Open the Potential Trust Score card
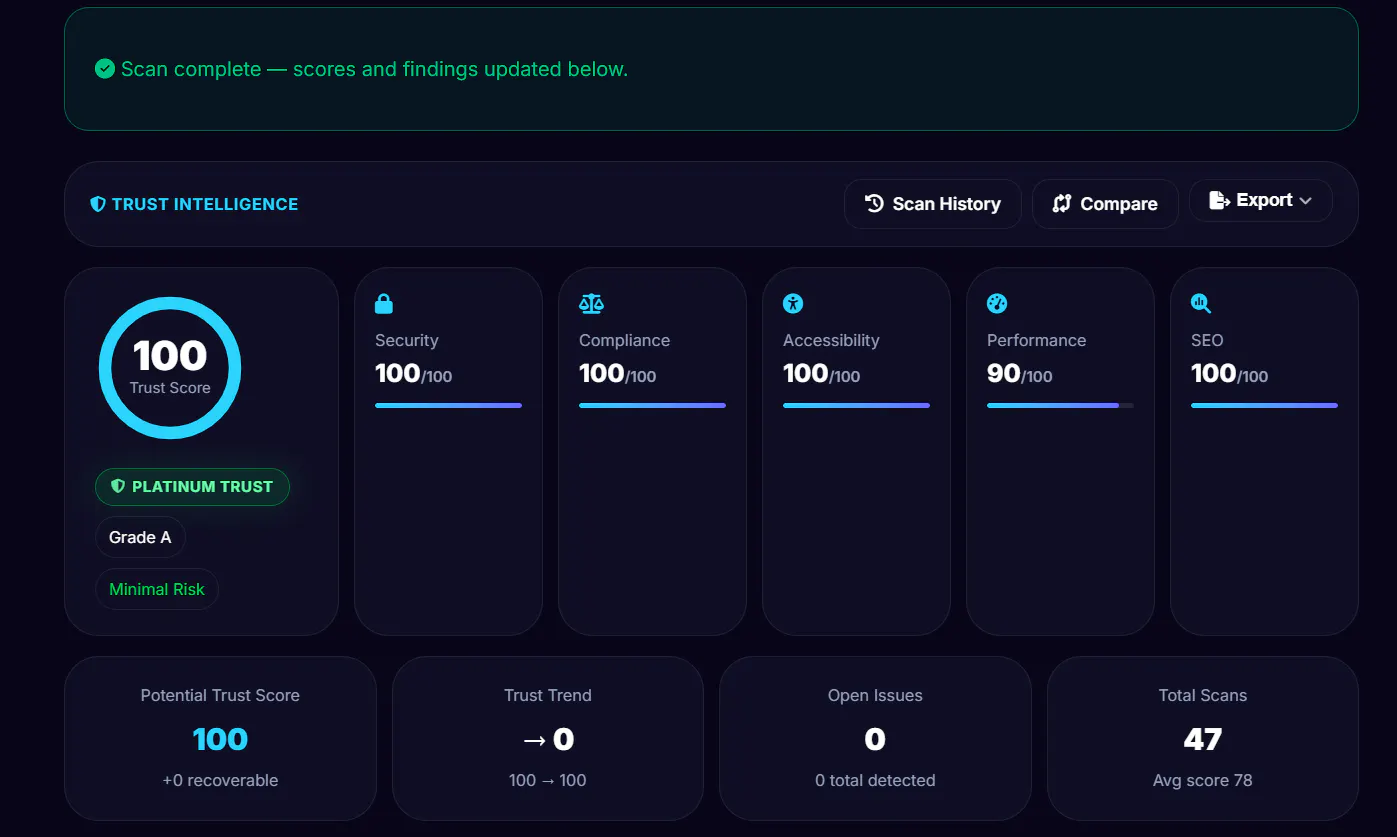 (220, 738)
